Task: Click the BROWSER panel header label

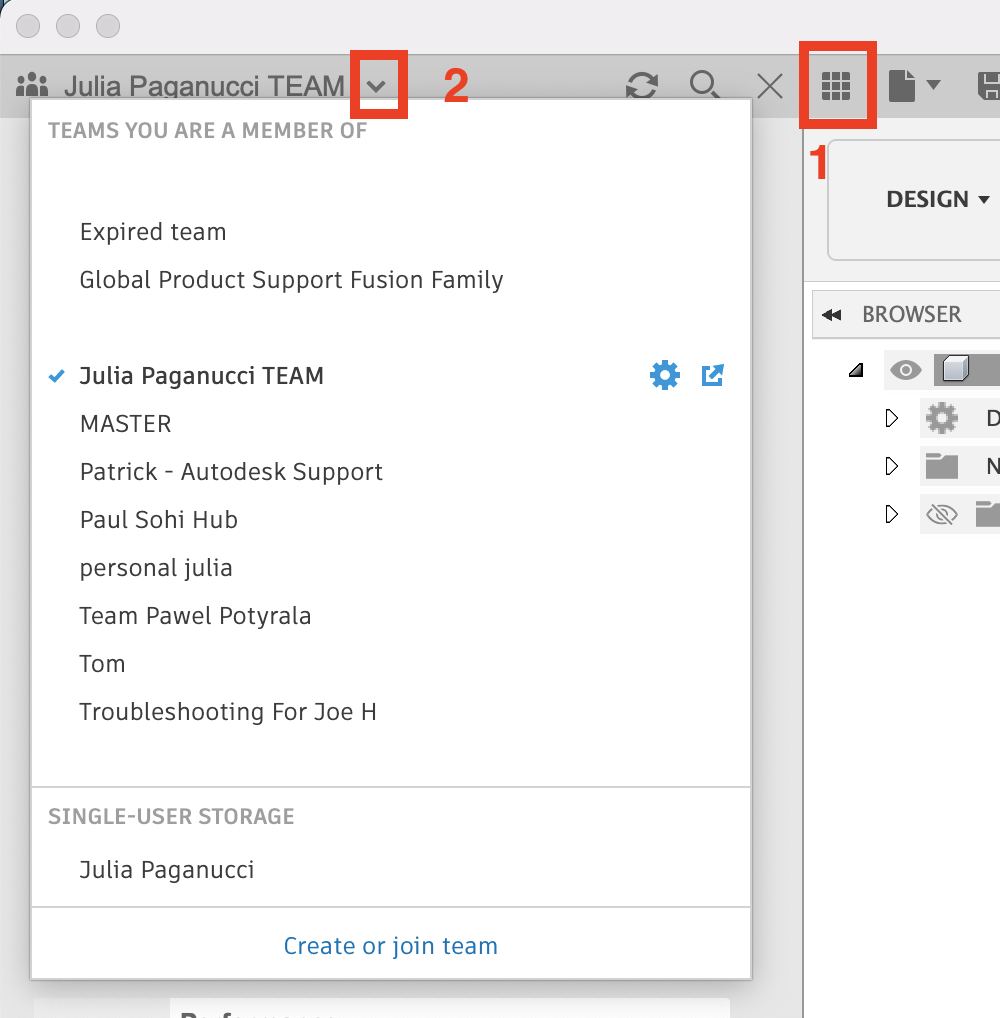Action: pos(912,314)
